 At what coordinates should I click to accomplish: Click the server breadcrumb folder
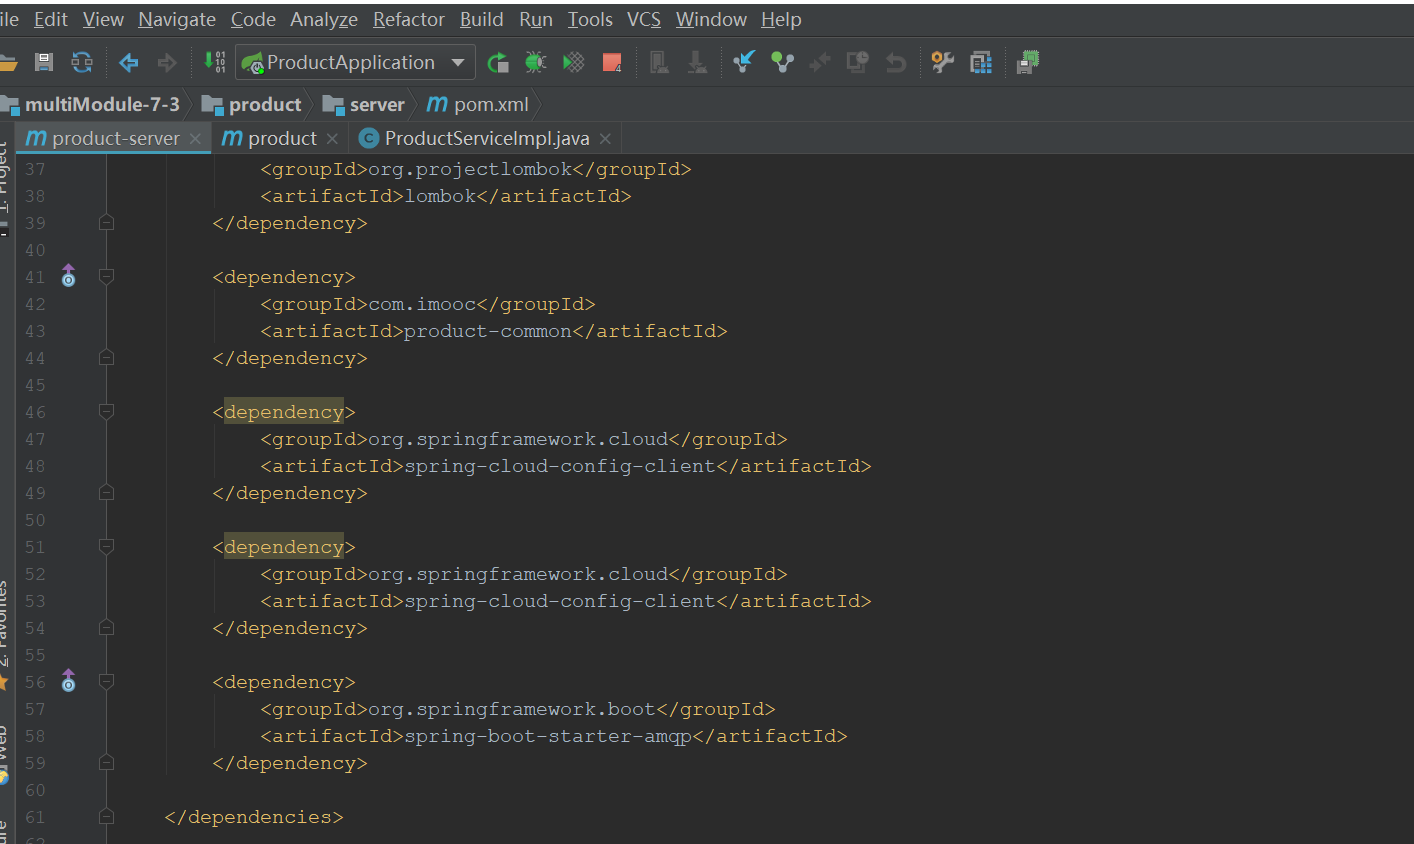pyautogui.click(x=364, y=104)
